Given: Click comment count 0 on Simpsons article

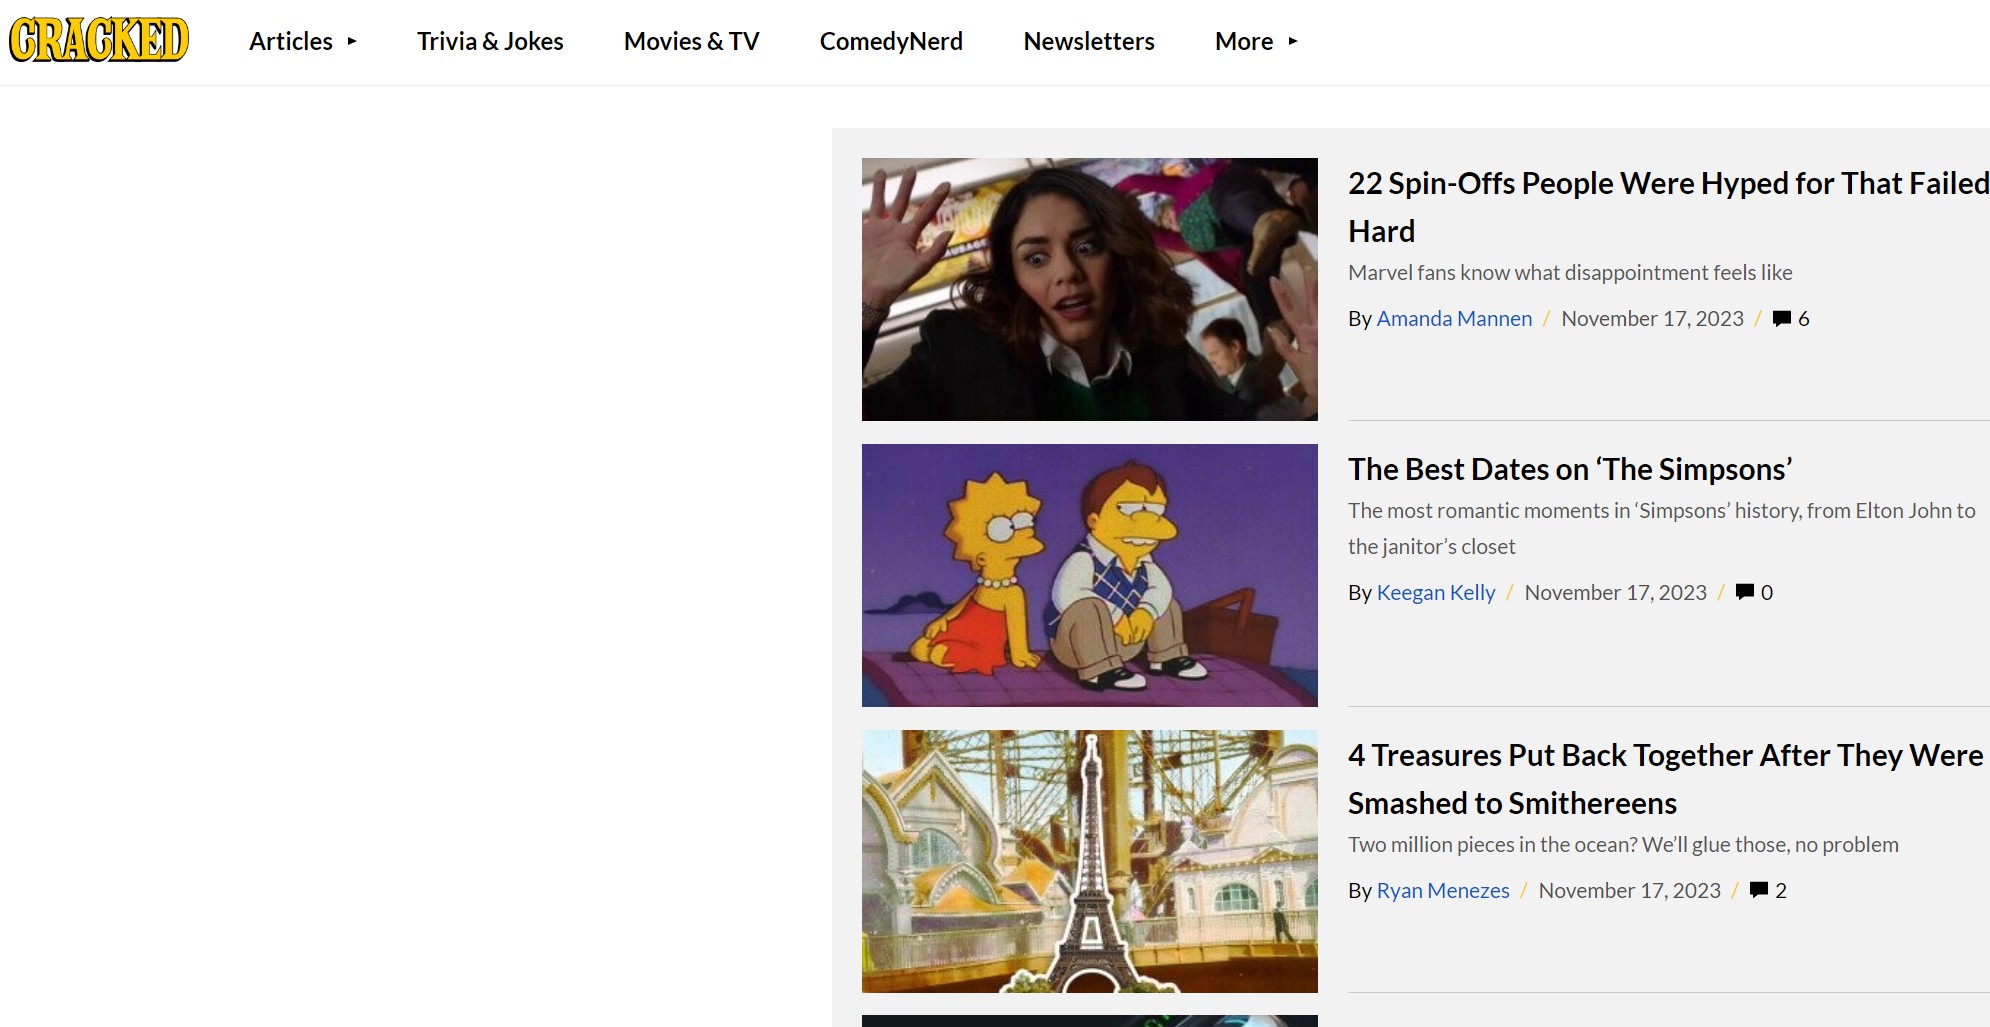Looking at the screenshot, I should click(x=1767, y=593).
